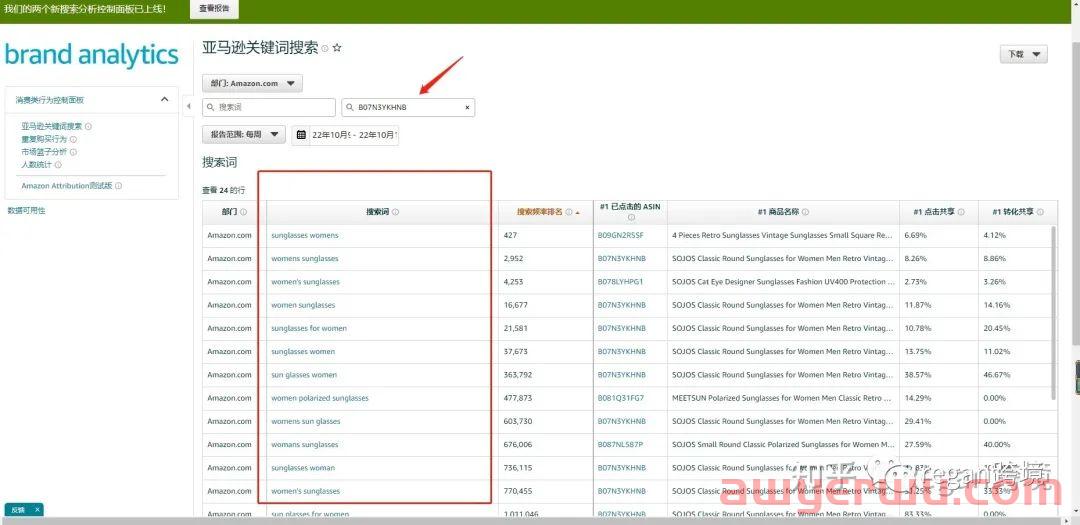The image size is (1080, 525).
Task: Open Amazon Attribution测试版 link
Action: click(x=67, y=186)
